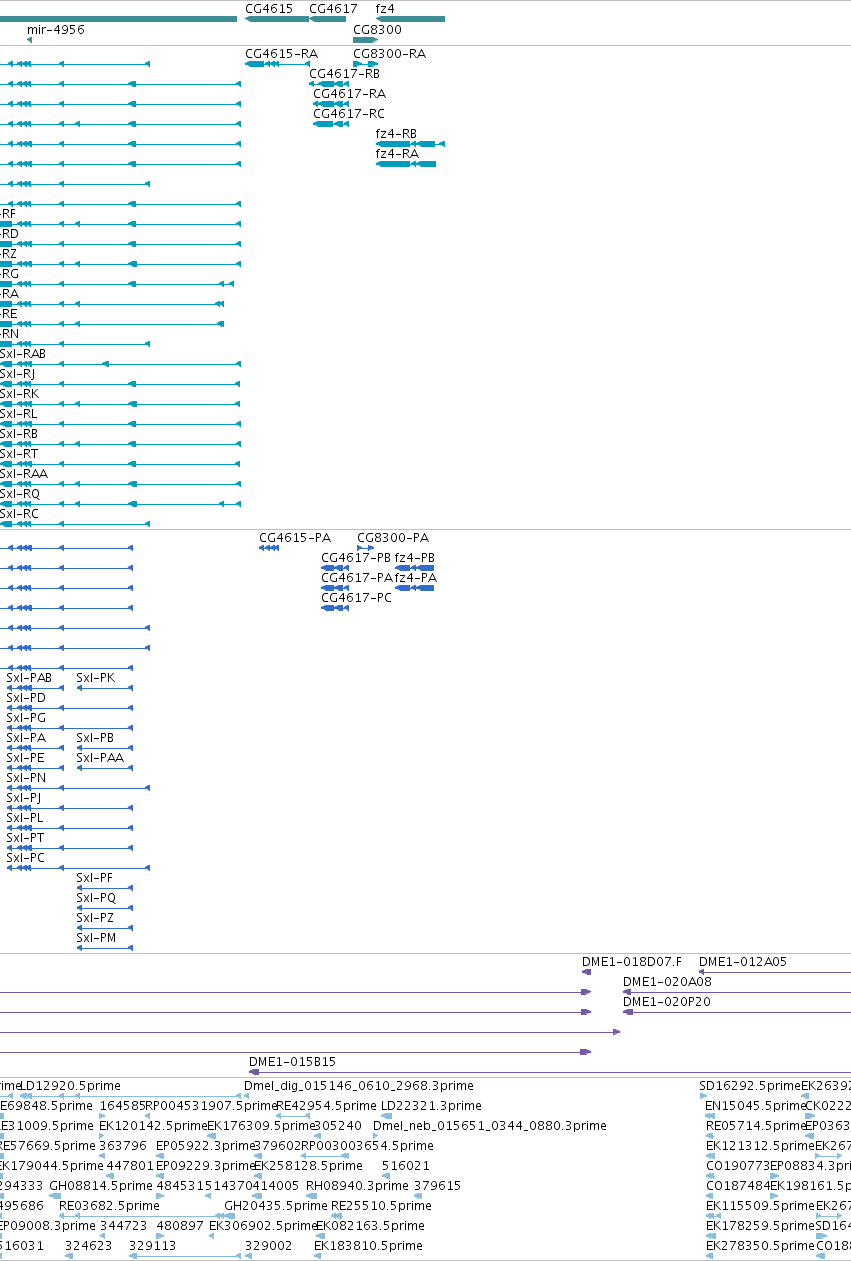Select the Sxl-RQ transcript label

click(x=20, y=493)
